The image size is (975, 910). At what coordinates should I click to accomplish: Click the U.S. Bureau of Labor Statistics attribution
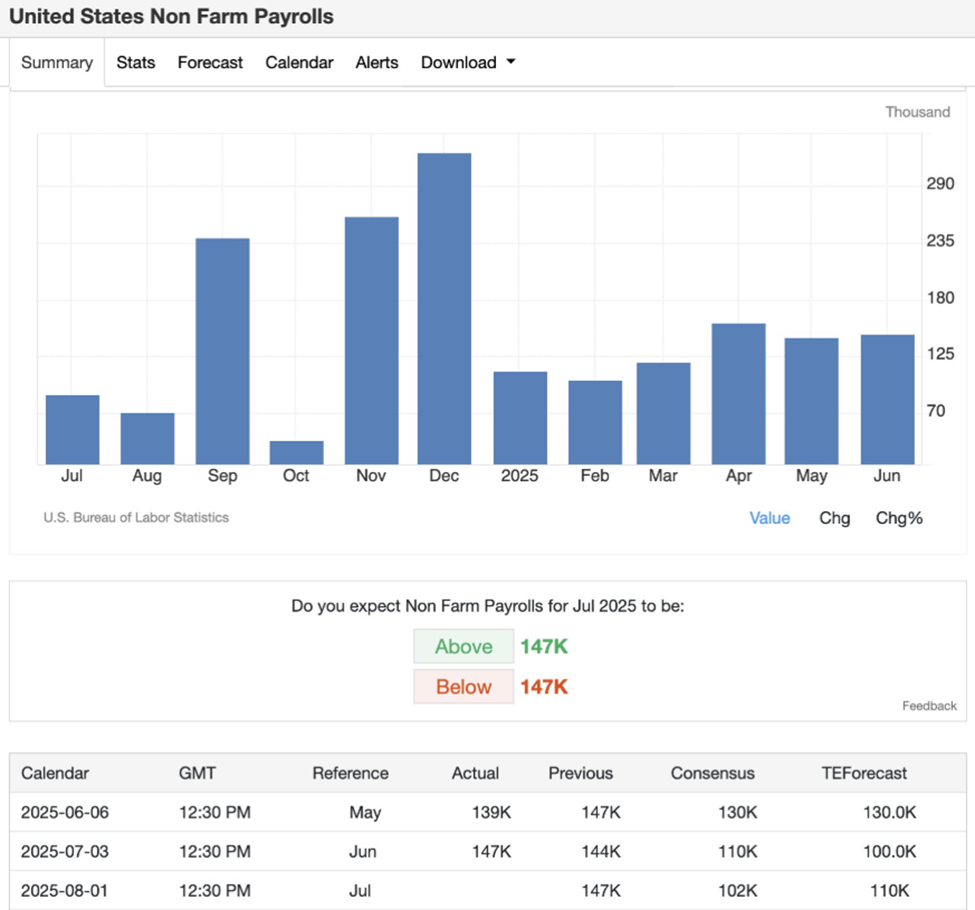point(136,517)
